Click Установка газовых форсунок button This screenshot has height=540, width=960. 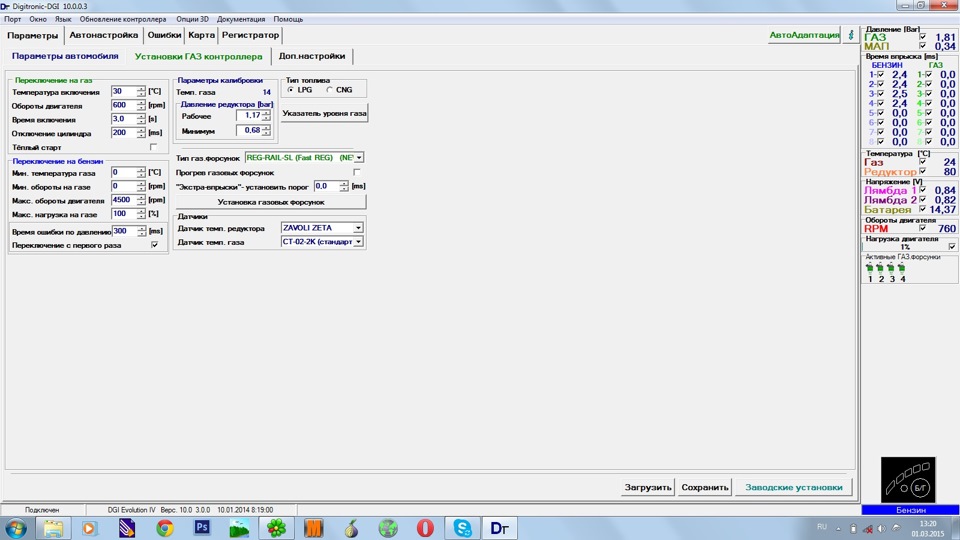pos(271,202)
